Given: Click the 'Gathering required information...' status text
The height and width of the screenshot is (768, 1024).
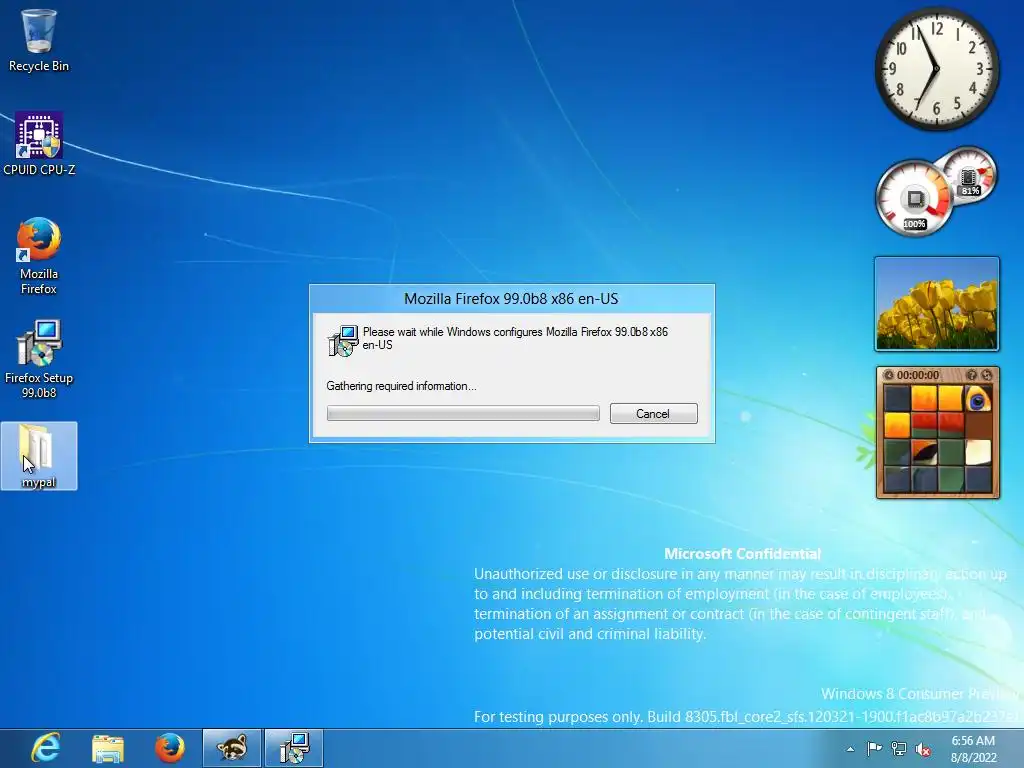Looking at the screenshot, I should (402, 386).
